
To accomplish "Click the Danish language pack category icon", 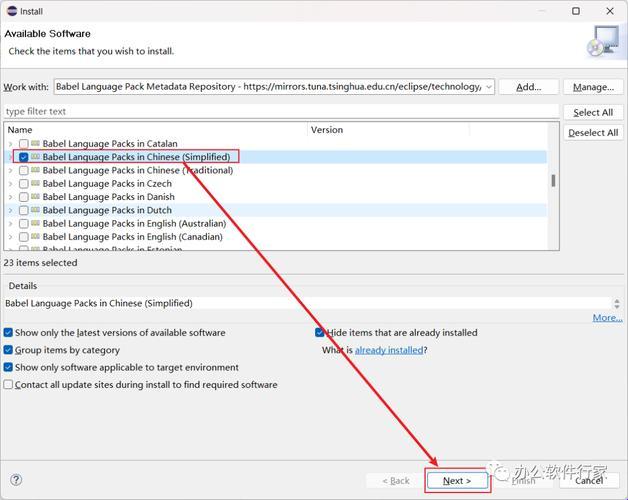I will [x=35, y=197].
